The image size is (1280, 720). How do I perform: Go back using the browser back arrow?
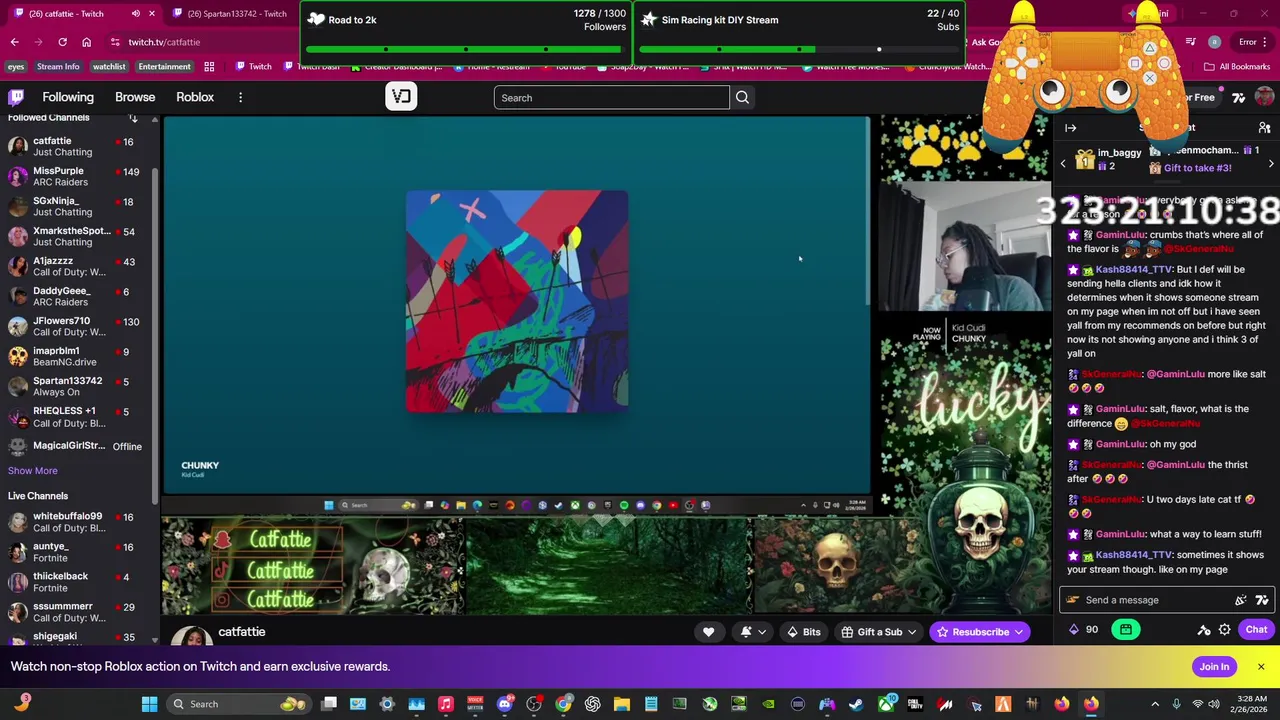14,42
